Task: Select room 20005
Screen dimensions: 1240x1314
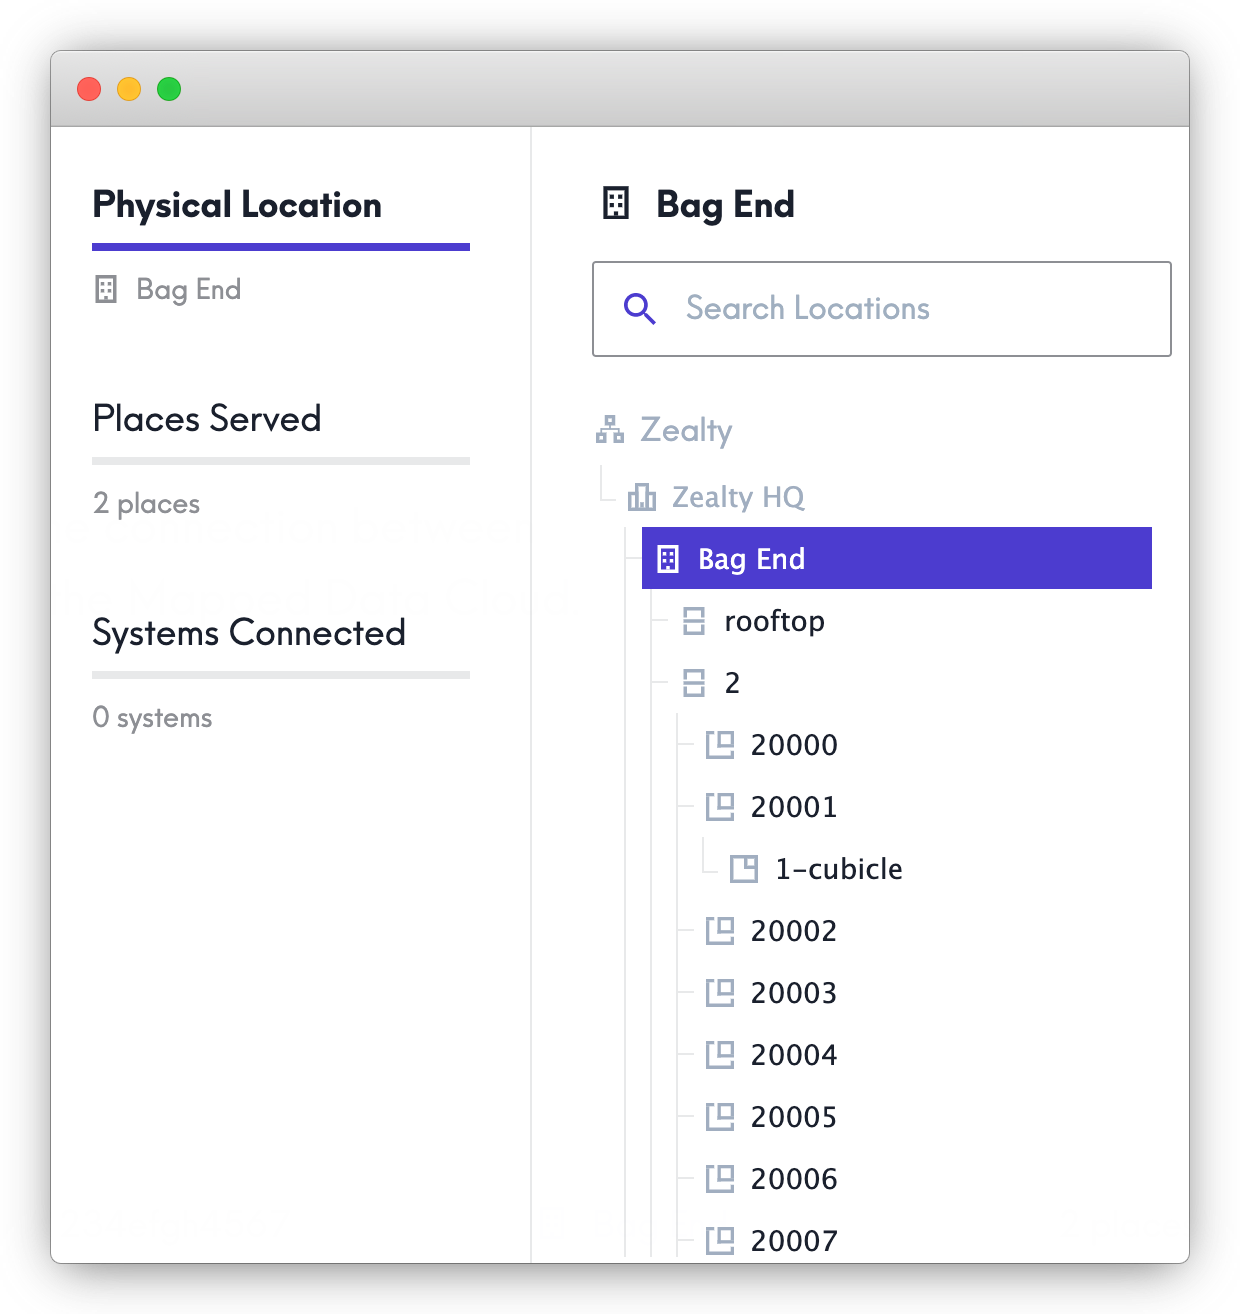Action: (x=794, y=1117)
